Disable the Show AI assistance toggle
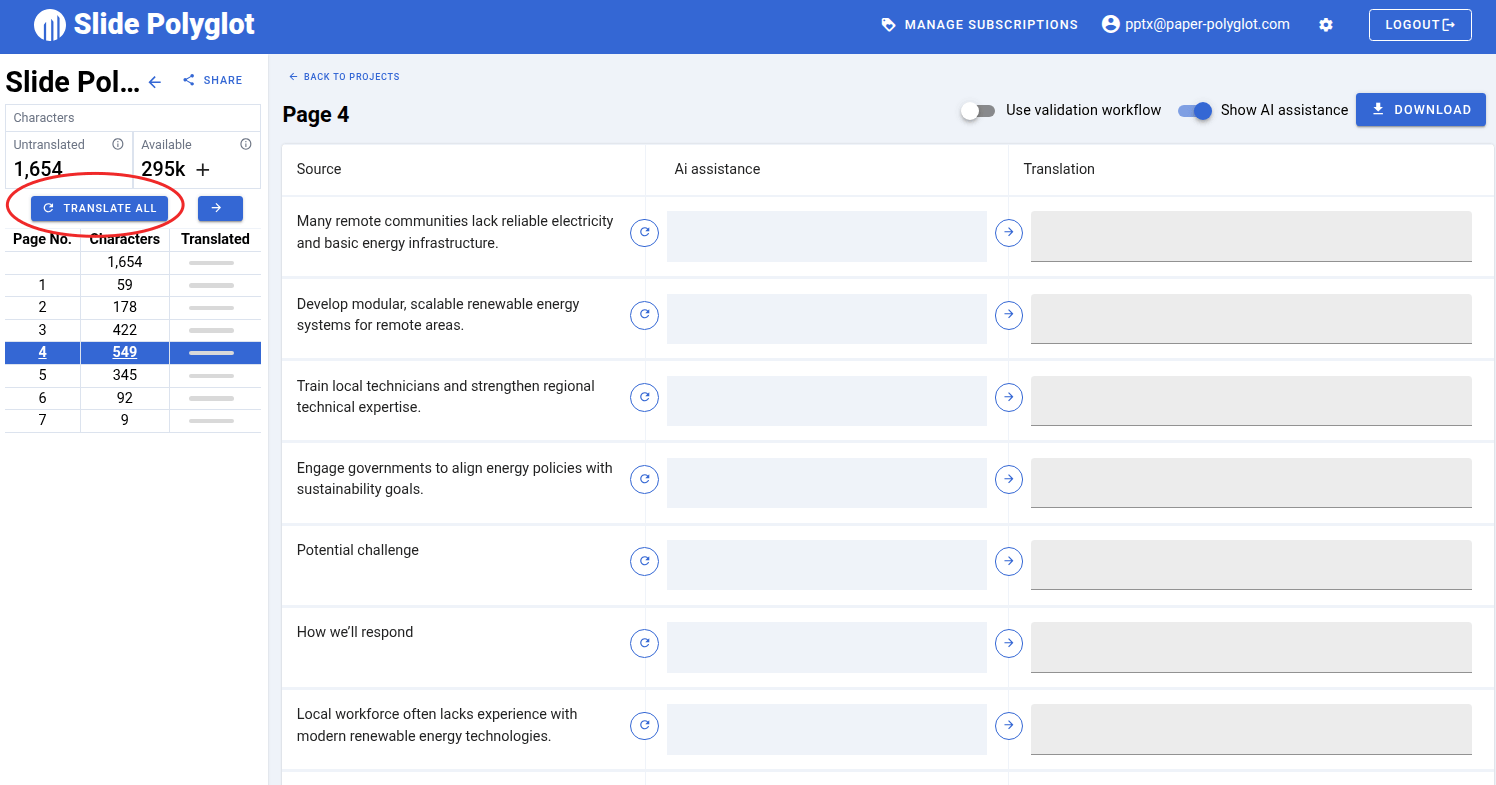Viewport: 1496px width, 785px height. 1194,111
